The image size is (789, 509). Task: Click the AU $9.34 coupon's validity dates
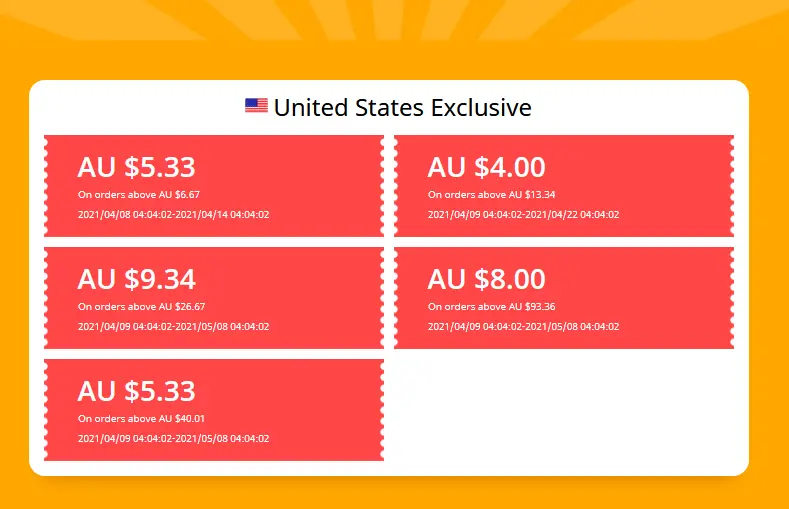pyautogui.click(x=174, y=327)
